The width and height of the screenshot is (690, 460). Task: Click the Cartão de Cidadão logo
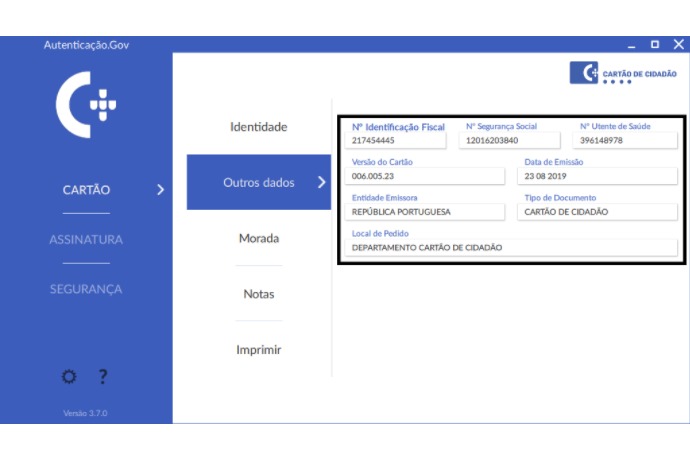[623, 73]
